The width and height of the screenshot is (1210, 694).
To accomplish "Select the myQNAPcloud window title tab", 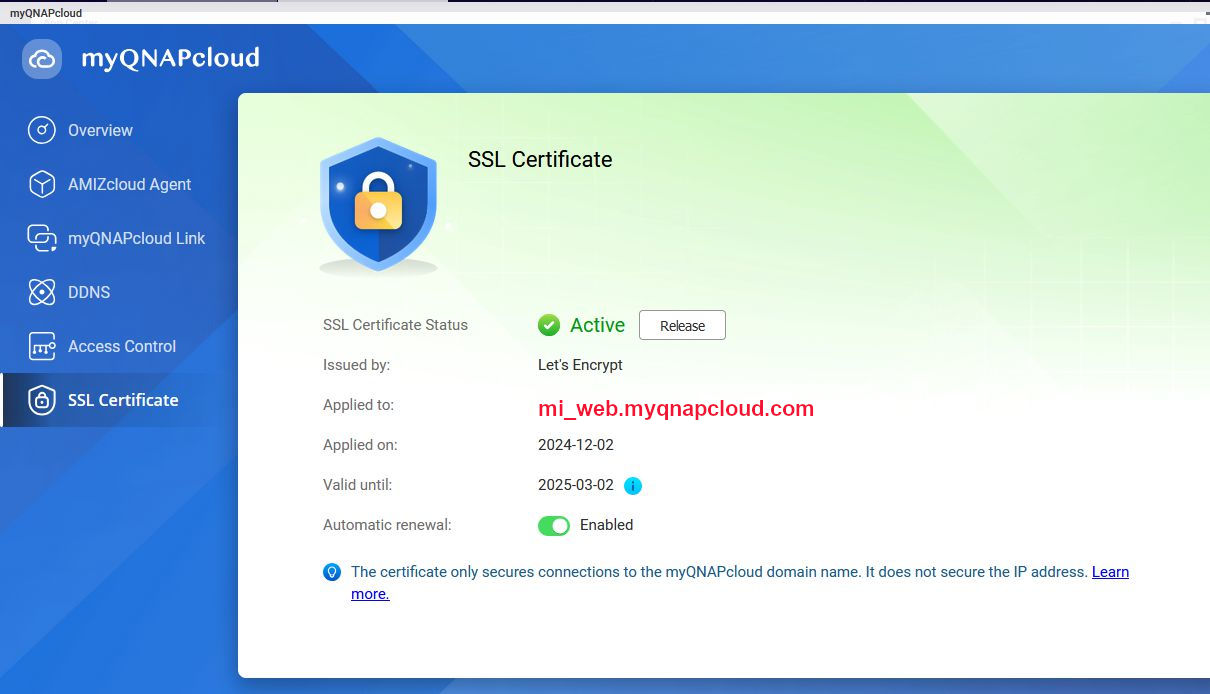I will (x=46, y=13).
